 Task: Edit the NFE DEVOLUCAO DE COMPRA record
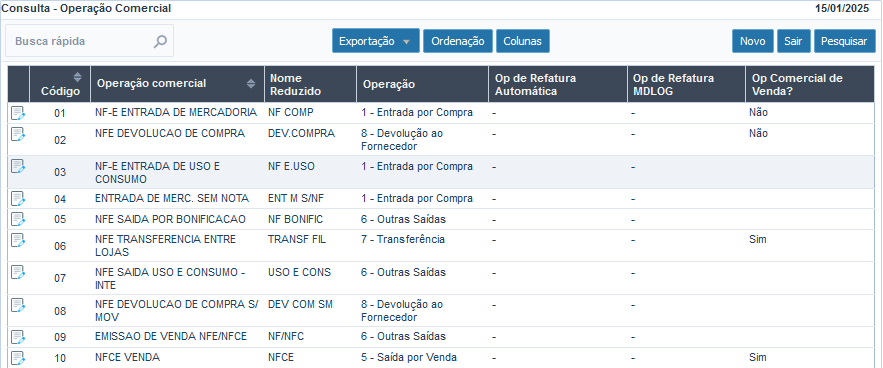(x=18, y=134)
